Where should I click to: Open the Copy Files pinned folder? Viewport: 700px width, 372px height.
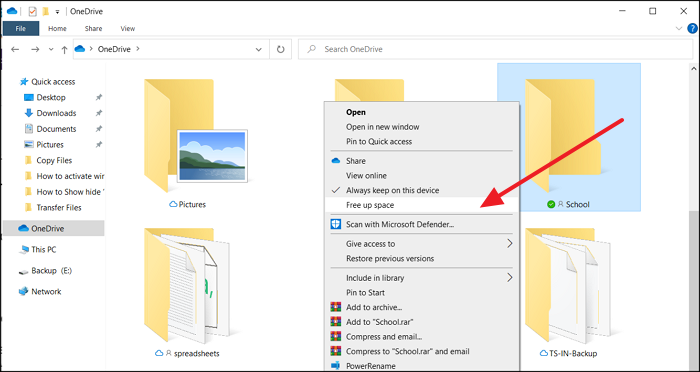click(x=54, y=160)
